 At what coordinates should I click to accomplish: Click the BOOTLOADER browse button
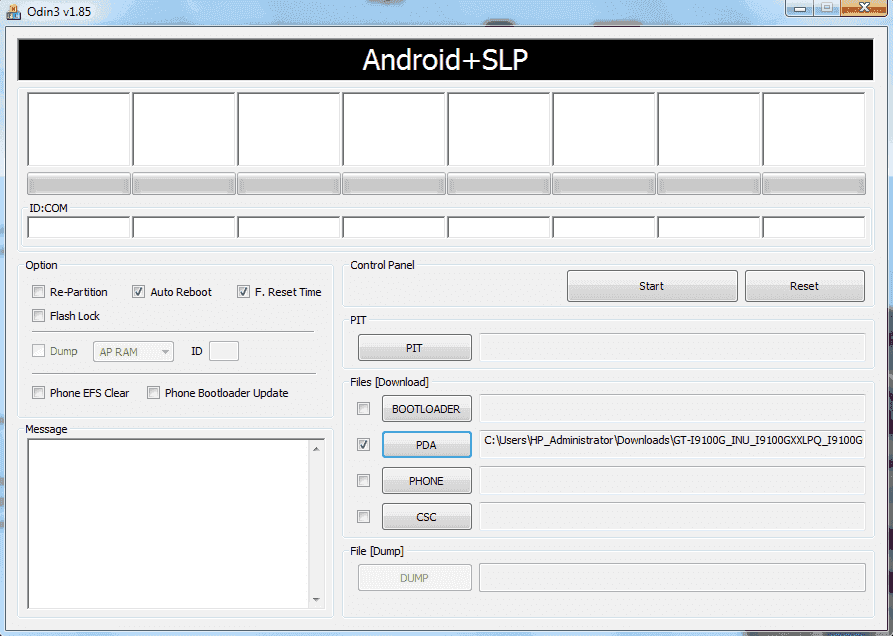[427, 409]
